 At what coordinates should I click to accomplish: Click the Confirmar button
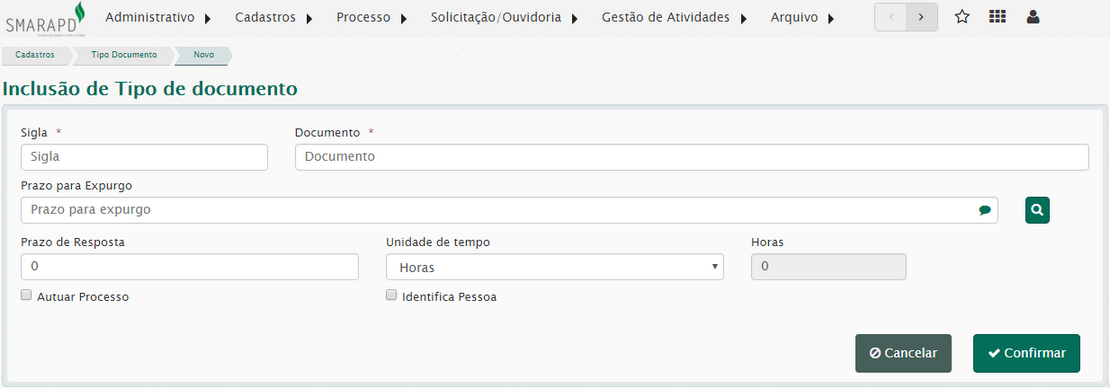point(1026,353)
